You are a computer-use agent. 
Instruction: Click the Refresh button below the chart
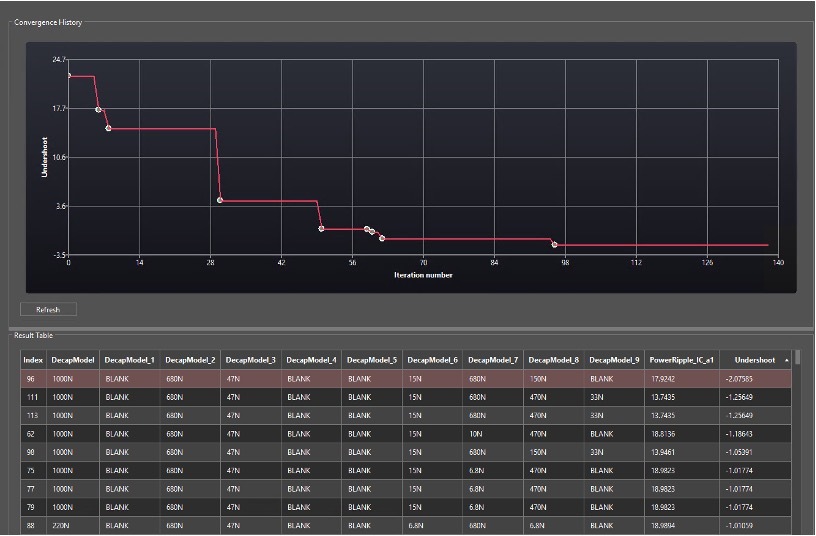coord(48,309)
